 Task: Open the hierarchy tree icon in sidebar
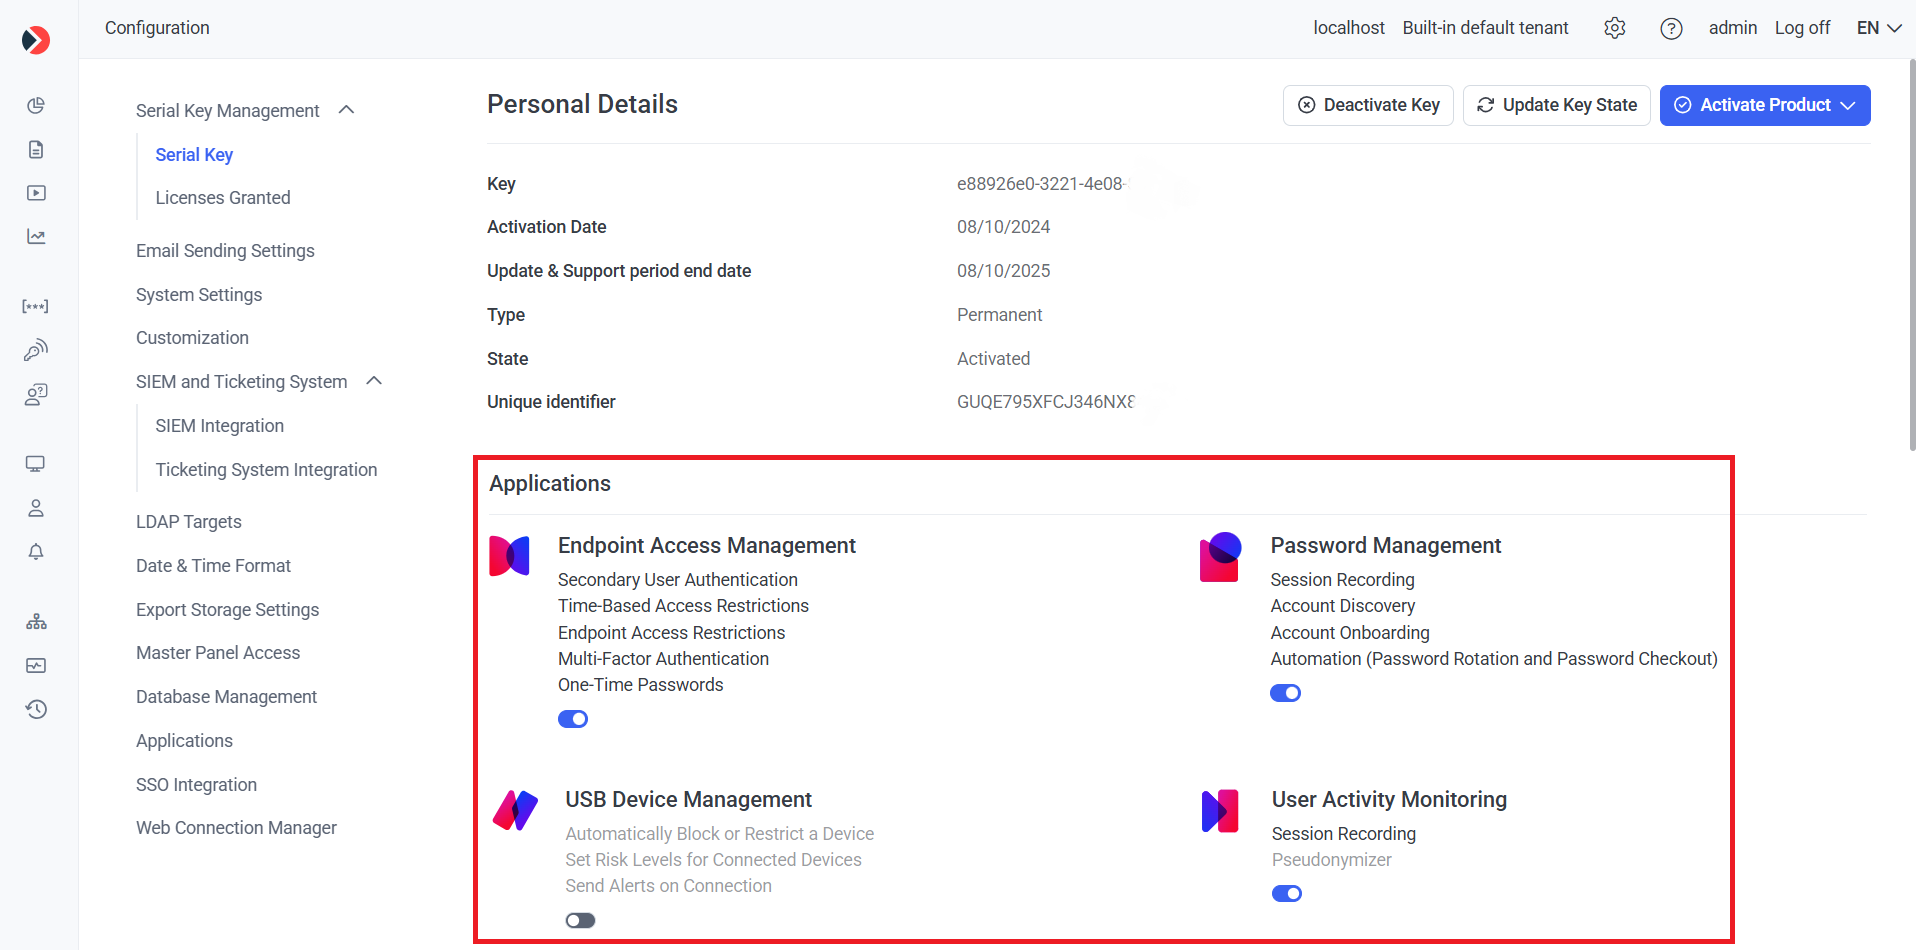[36, 622]
